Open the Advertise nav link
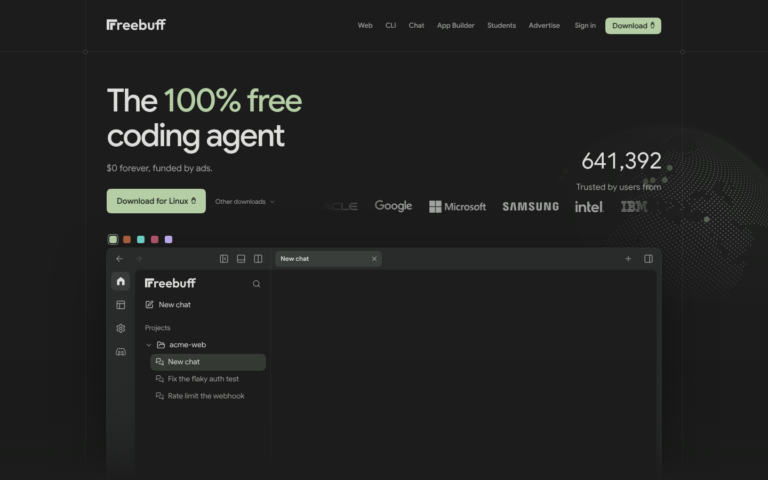Viewport: 768px width, 480px height. pos(544,25)
